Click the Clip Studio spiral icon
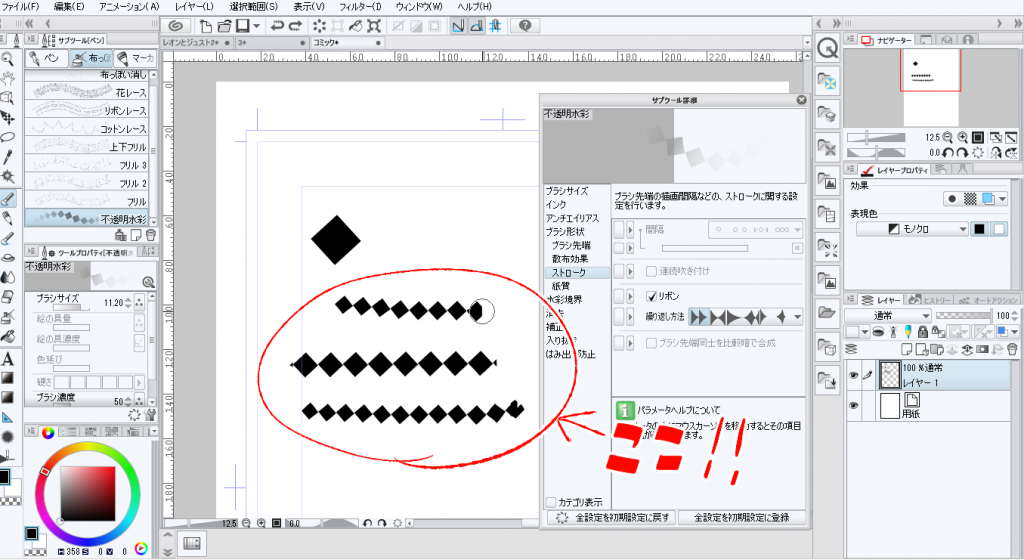Screen dimensions: 1024x560 point(175,26)
